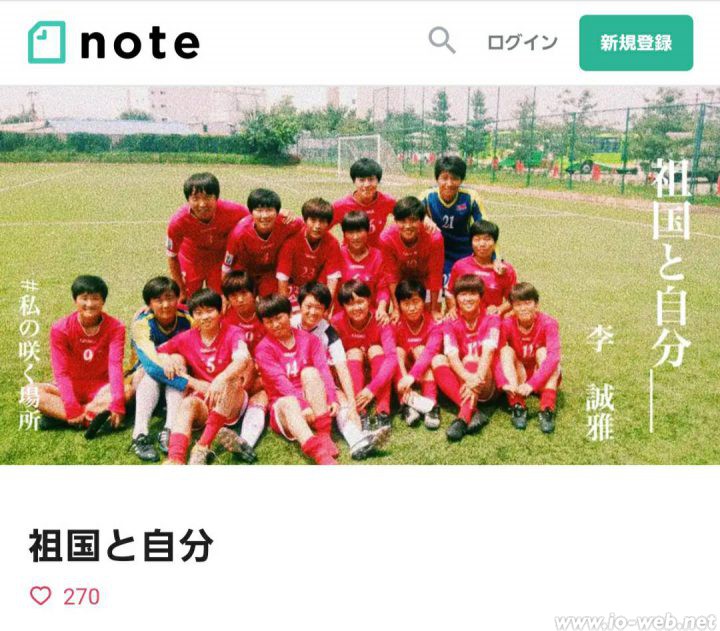Image resolution: width=720 pixels, height=631 pixels.
Task: Click the www.io-web.net watermark
Action: pyautogui.click(x=636, y=622)
